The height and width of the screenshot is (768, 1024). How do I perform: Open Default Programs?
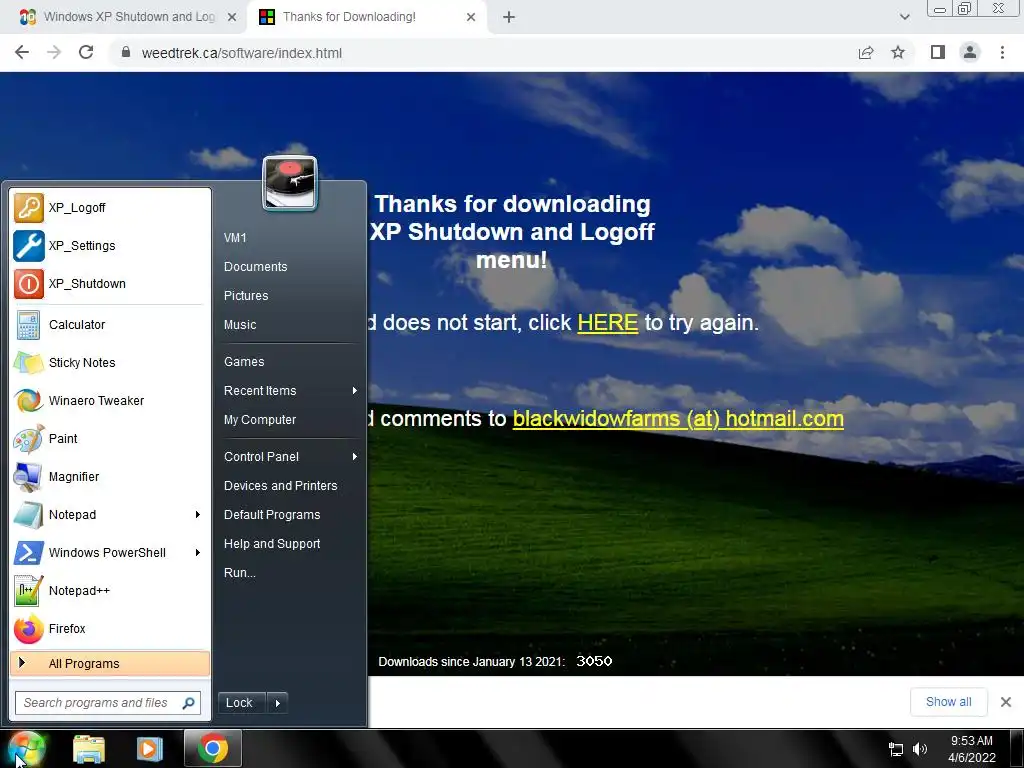coord(272,515)
